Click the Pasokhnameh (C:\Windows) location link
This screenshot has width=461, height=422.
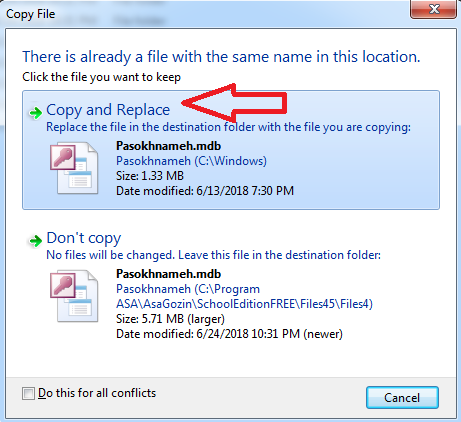tap(191, 161)
